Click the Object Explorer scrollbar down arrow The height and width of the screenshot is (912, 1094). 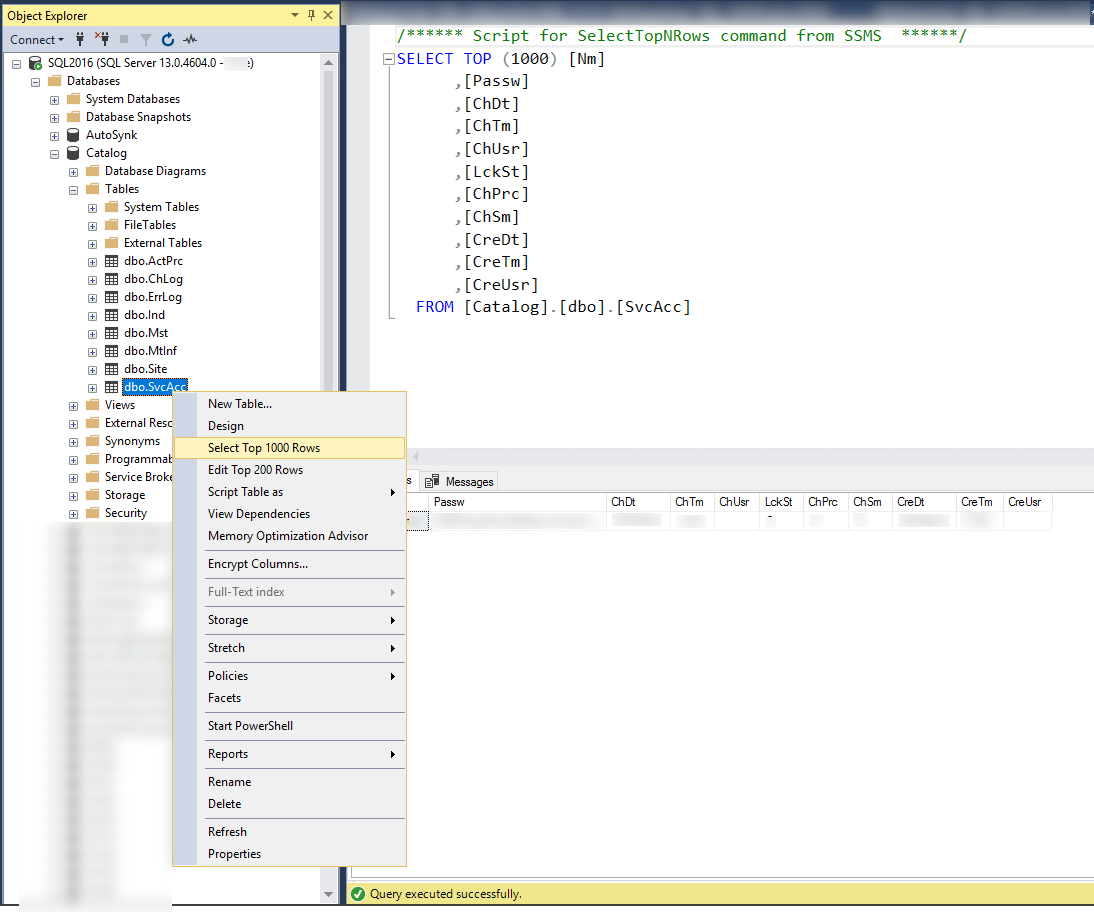[x=330, y=893]
